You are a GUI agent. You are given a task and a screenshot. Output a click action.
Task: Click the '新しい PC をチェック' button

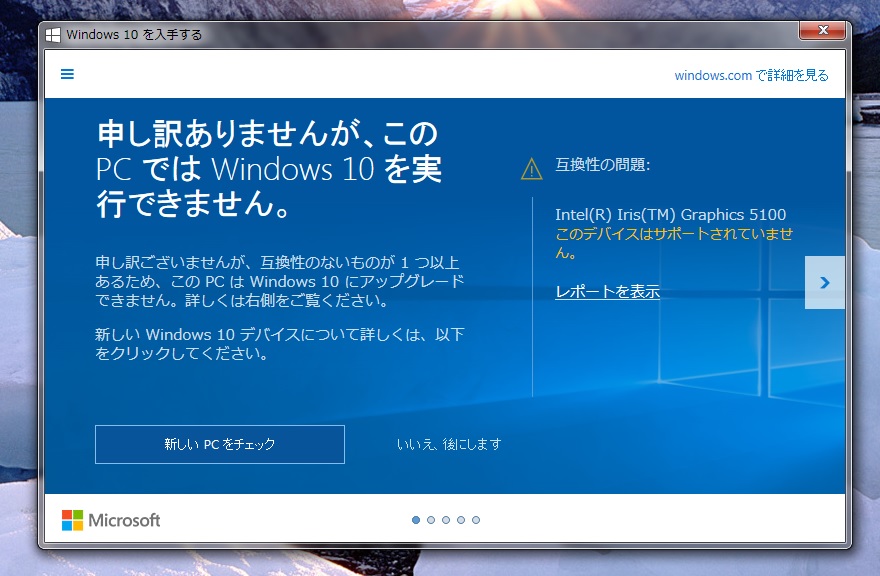(x=220, y=445)
